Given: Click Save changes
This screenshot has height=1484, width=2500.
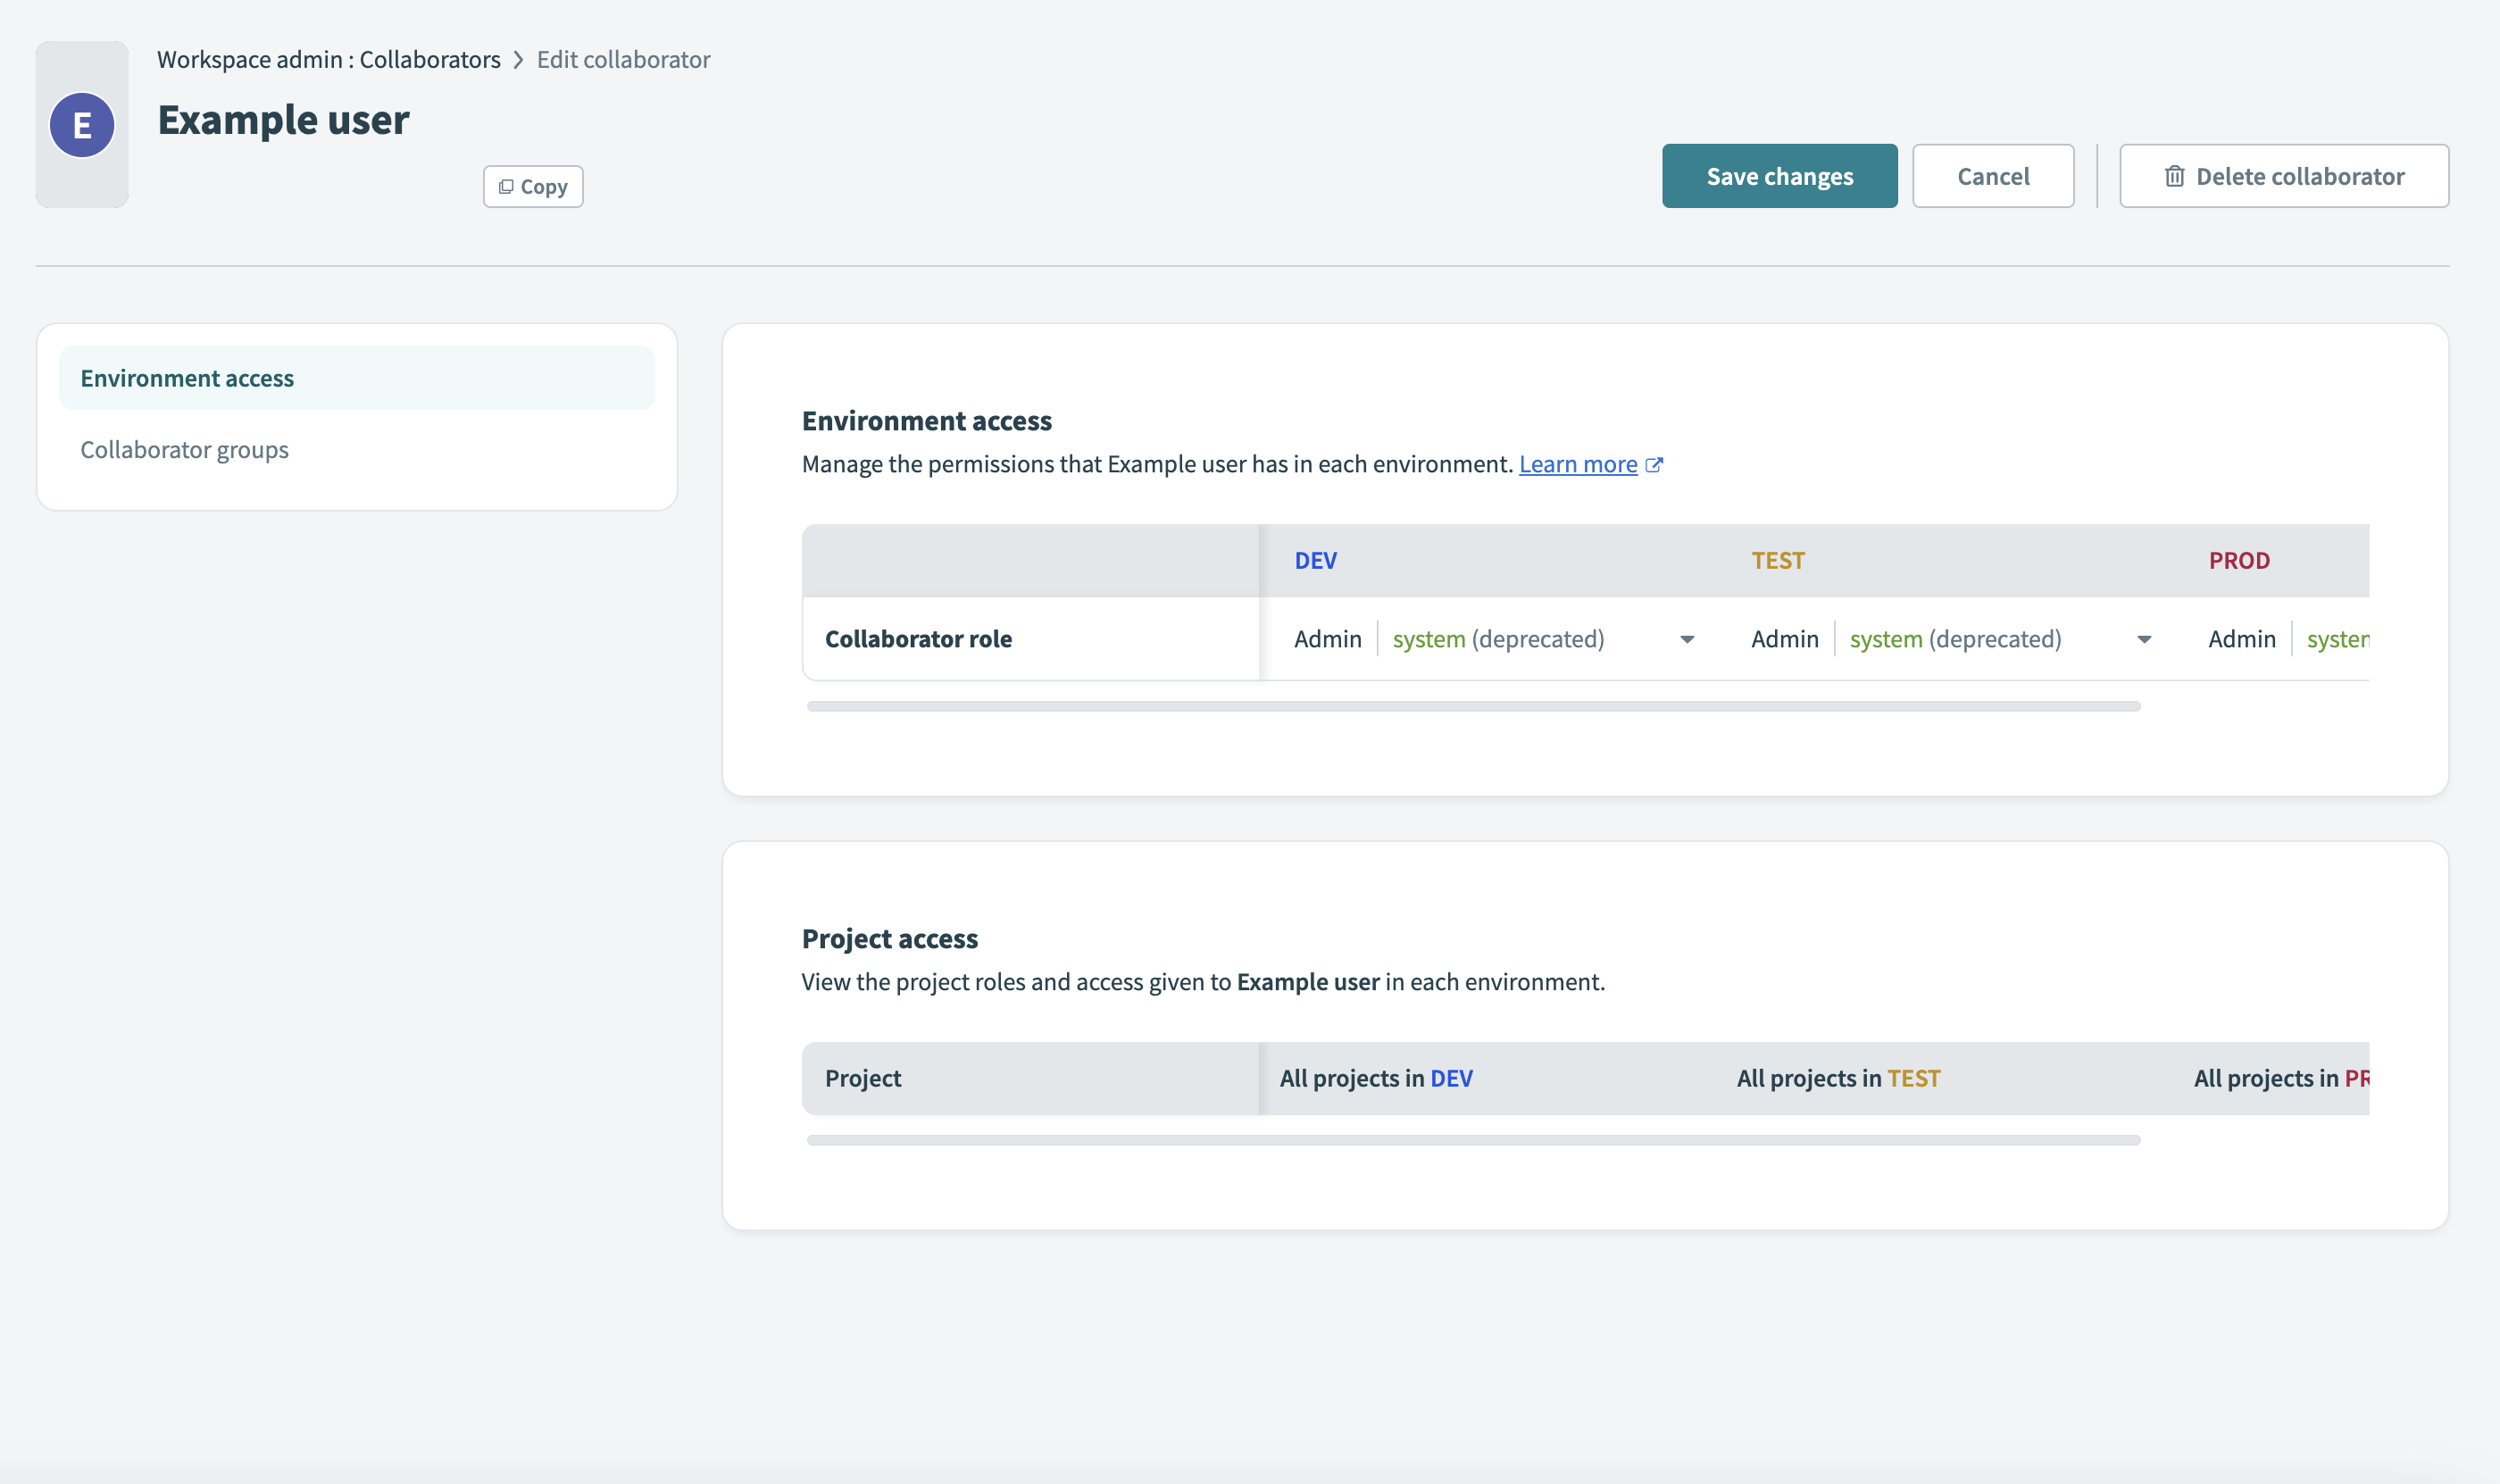Looking at the screenshot, I should tap(1779, 176).
